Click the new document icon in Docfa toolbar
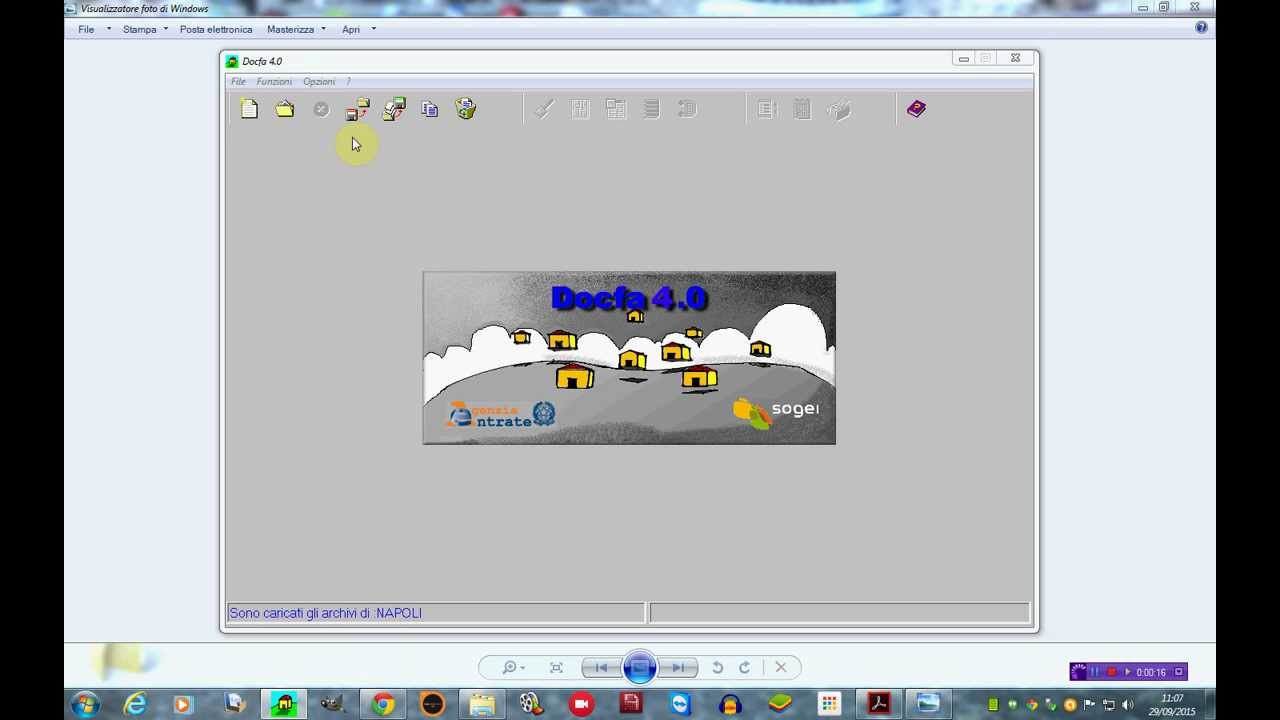Image resolution: width=1280 pixels, height=720 pixels. coord(249,109)
